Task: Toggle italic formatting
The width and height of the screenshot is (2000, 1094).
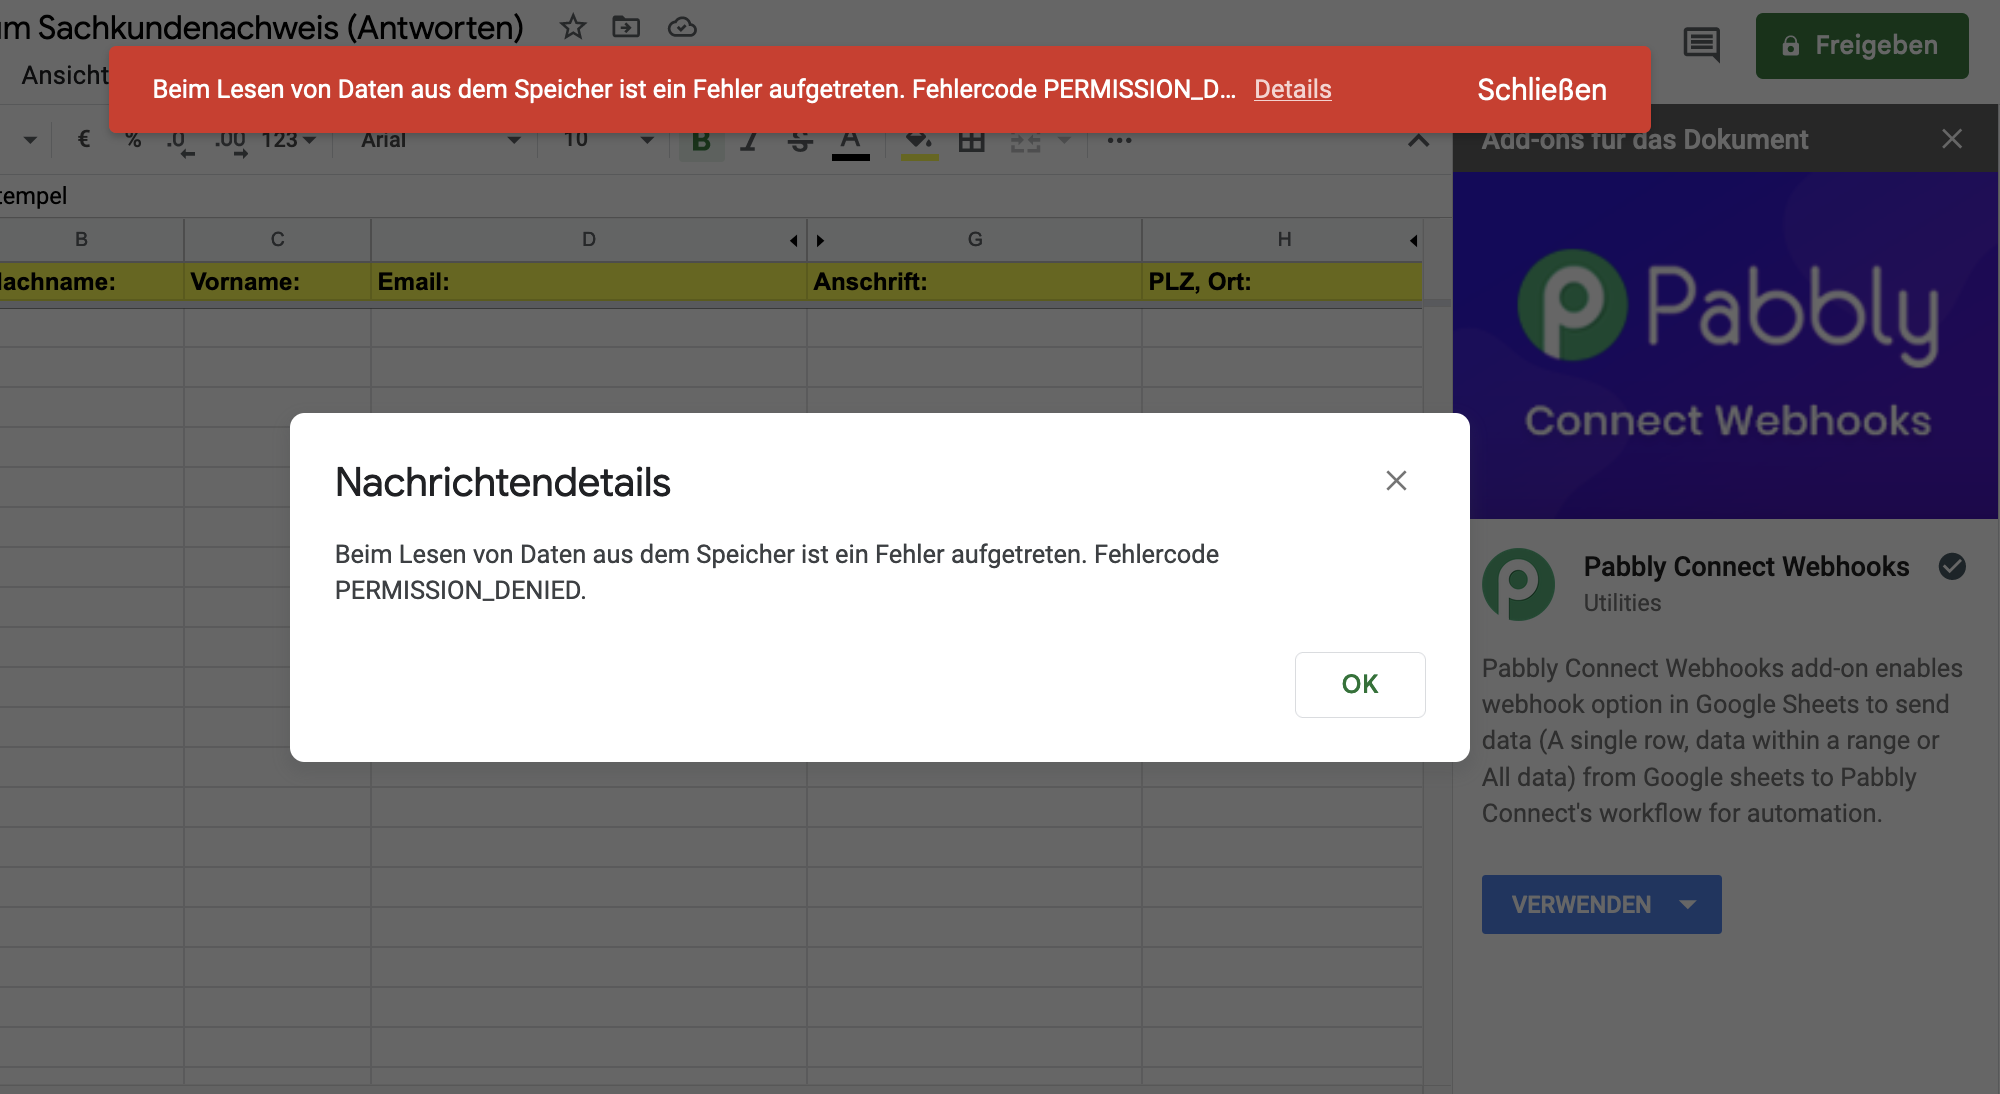Action: (x=749, y=141)
